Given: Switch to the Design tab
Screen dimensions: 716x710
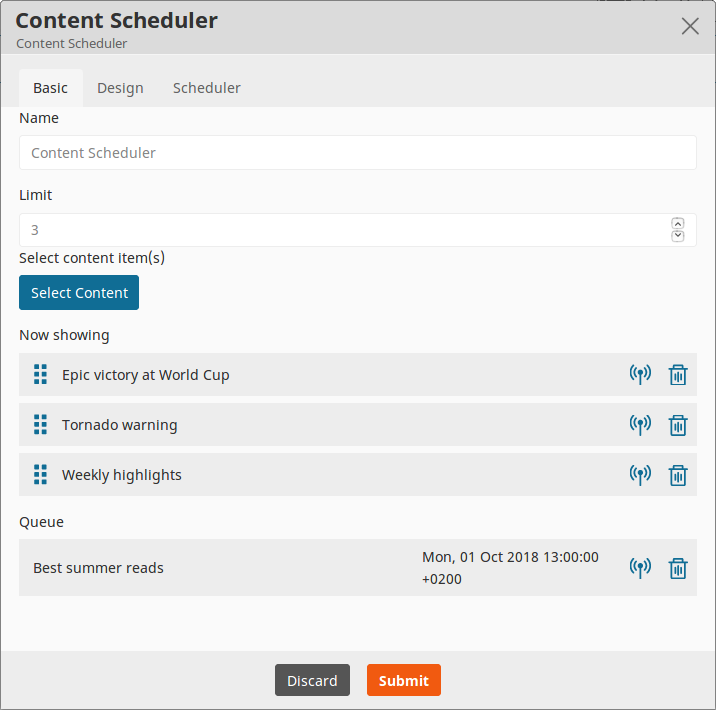Looking at the screenshot, I should pos(120,88).
